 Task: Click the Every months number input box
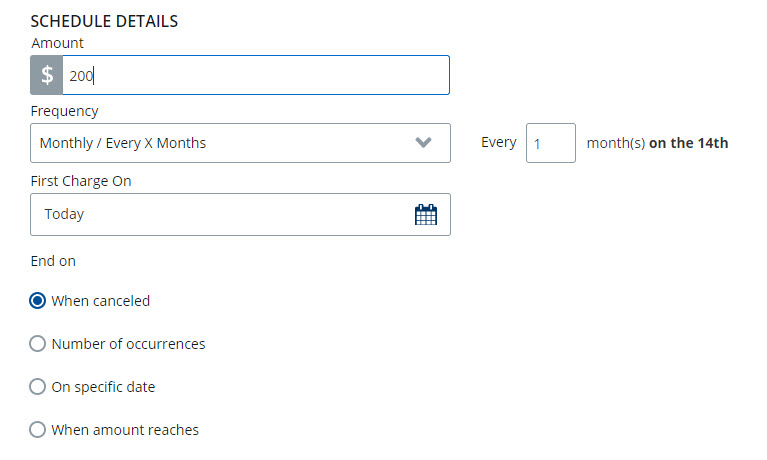tap(550, 143)
